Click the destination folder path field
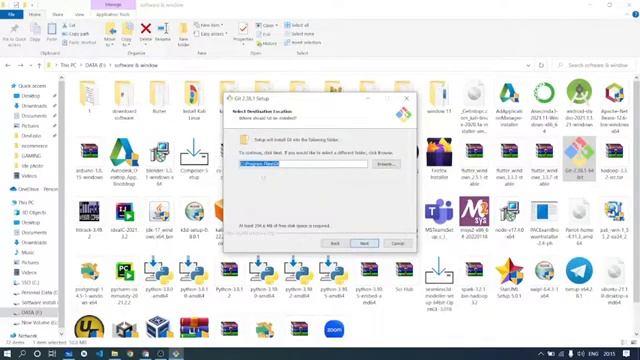This screenshot has height=360, width=640. coord(303,164)
